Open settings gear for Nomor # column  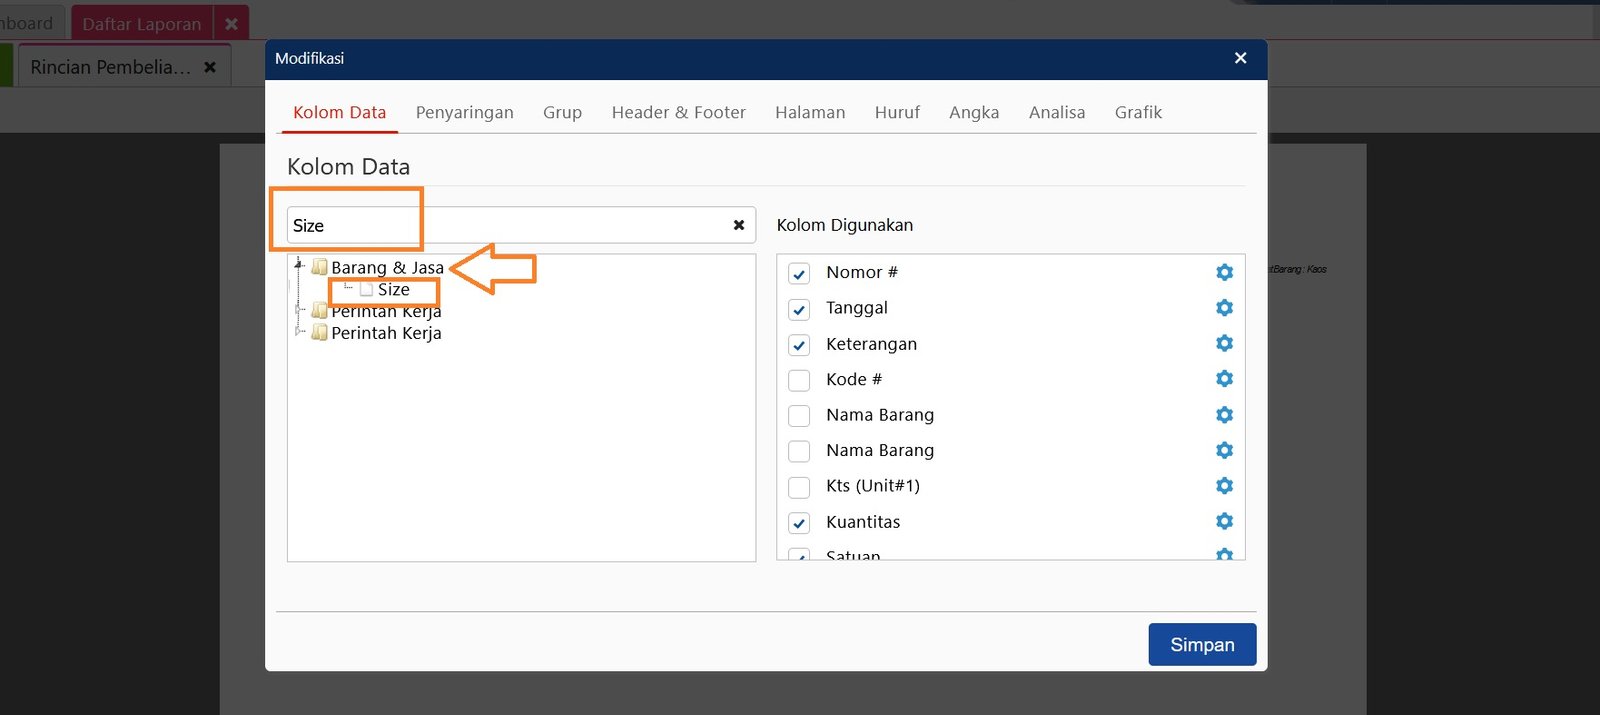[1224, 272]
